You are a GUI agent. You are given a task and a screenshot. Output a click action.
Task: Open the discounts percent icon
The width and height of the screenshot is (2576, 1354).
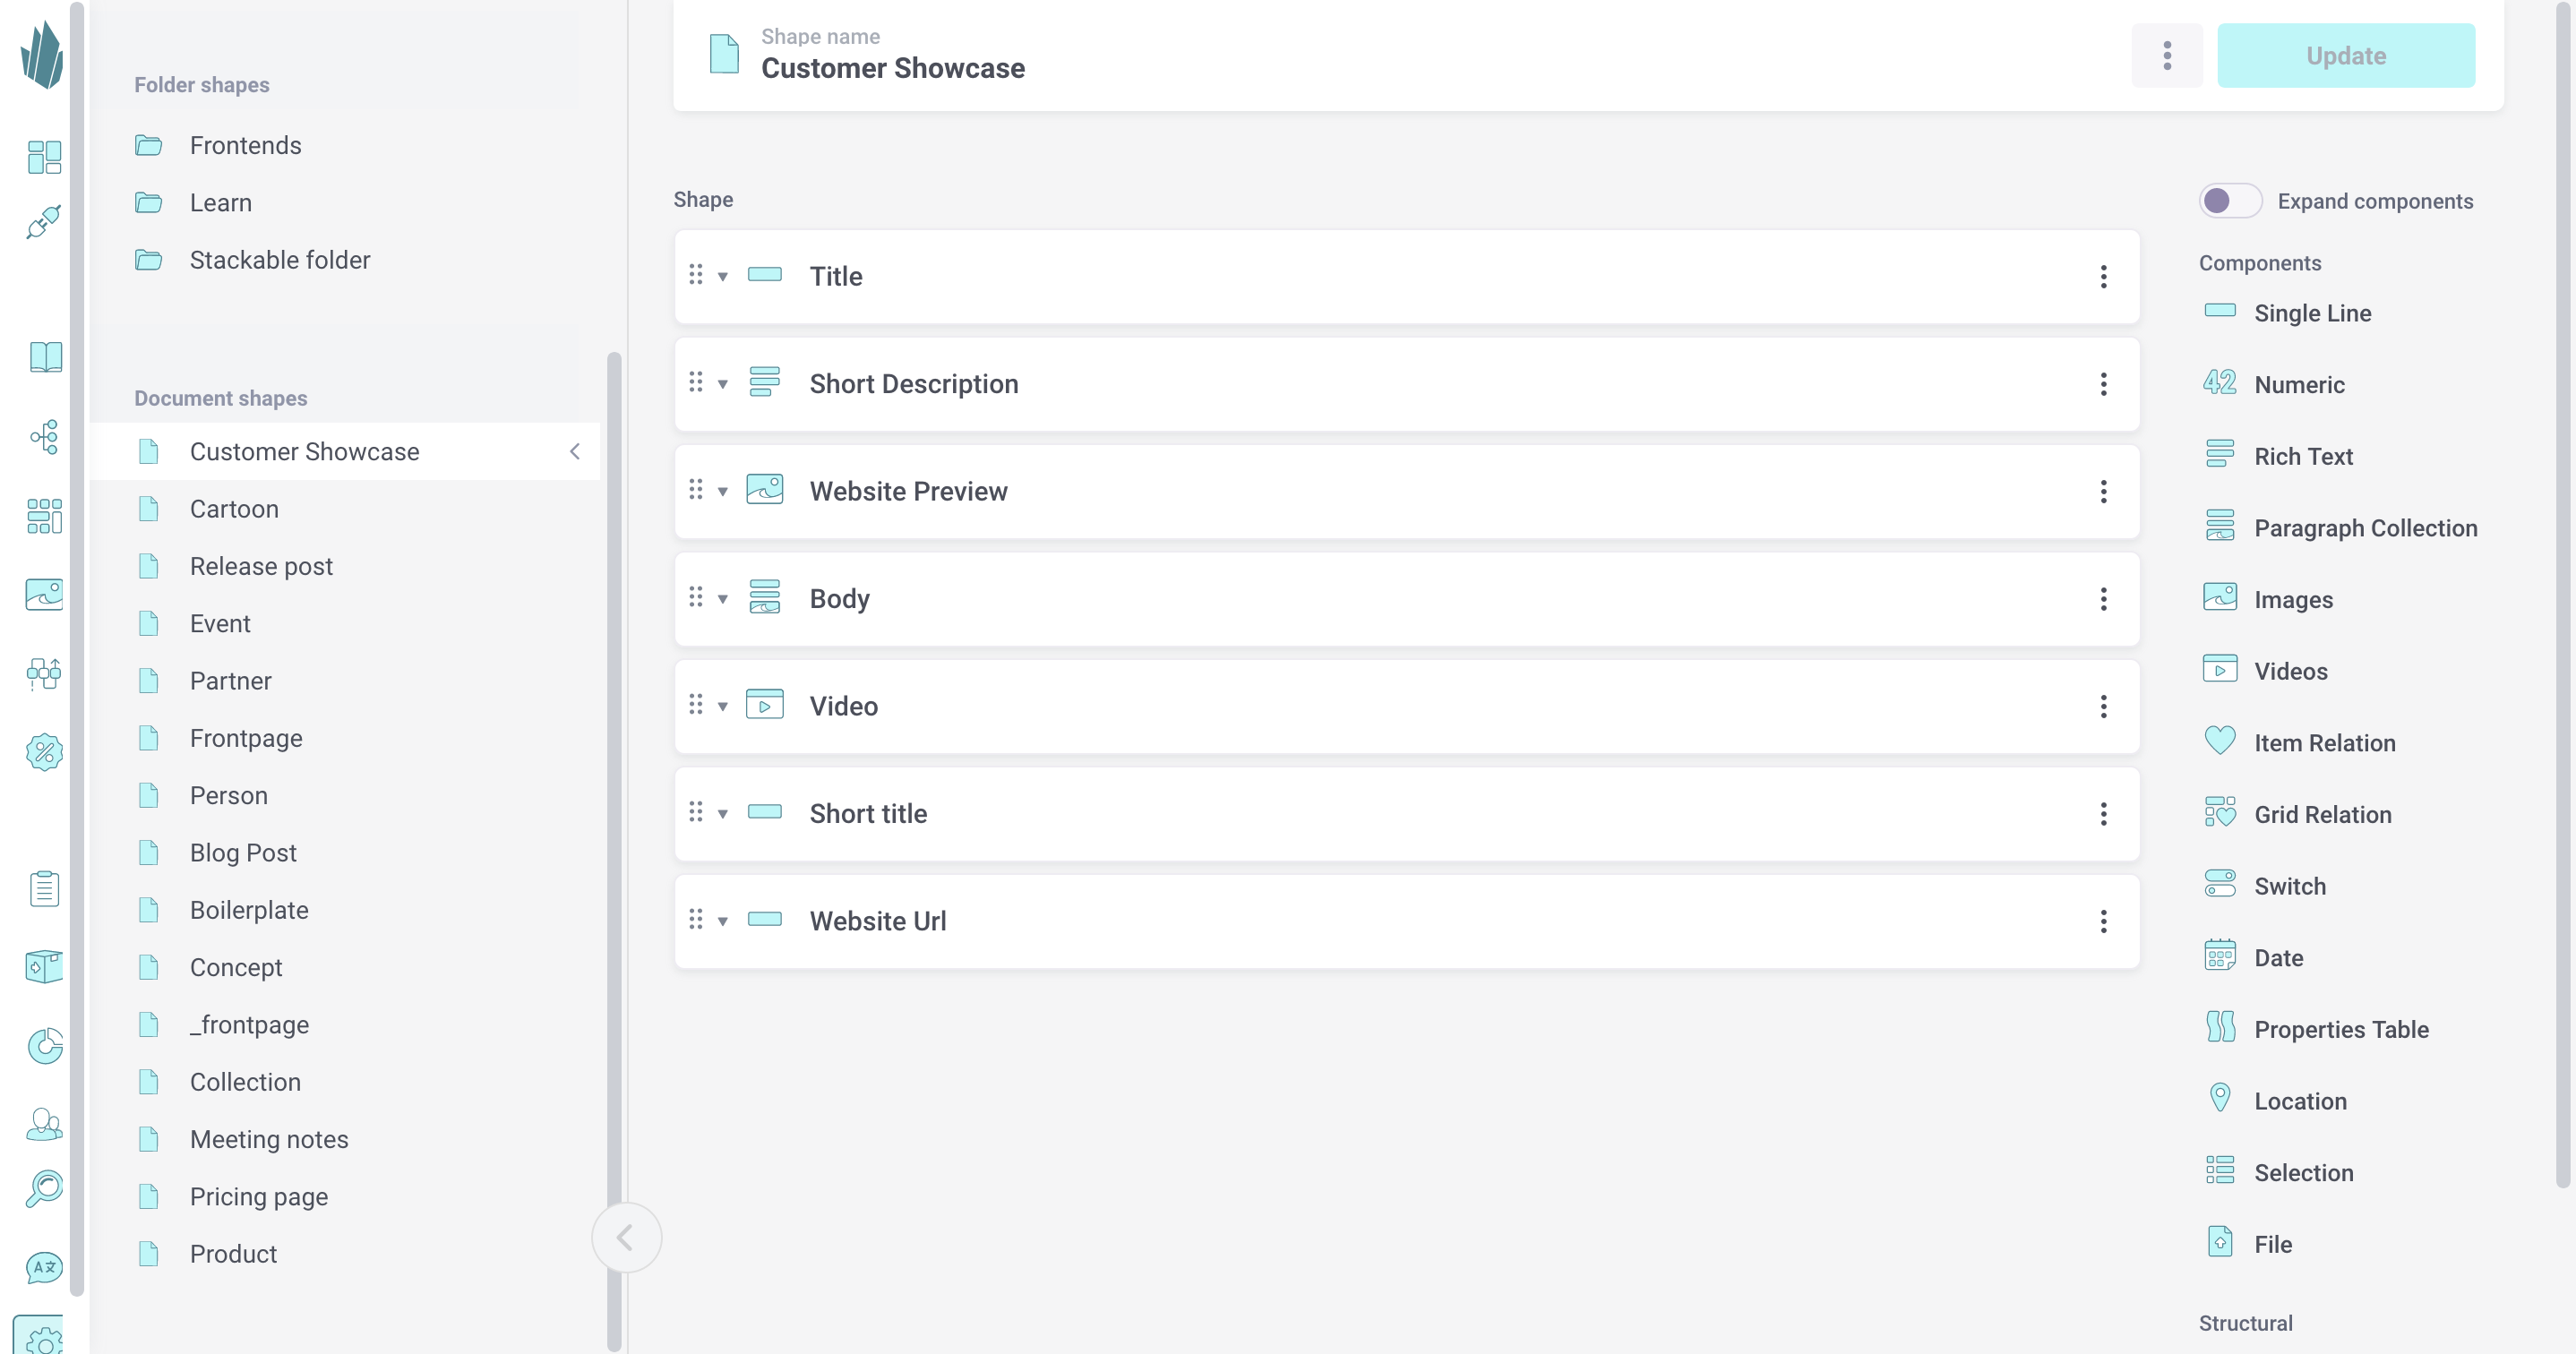tap(43, 752)
